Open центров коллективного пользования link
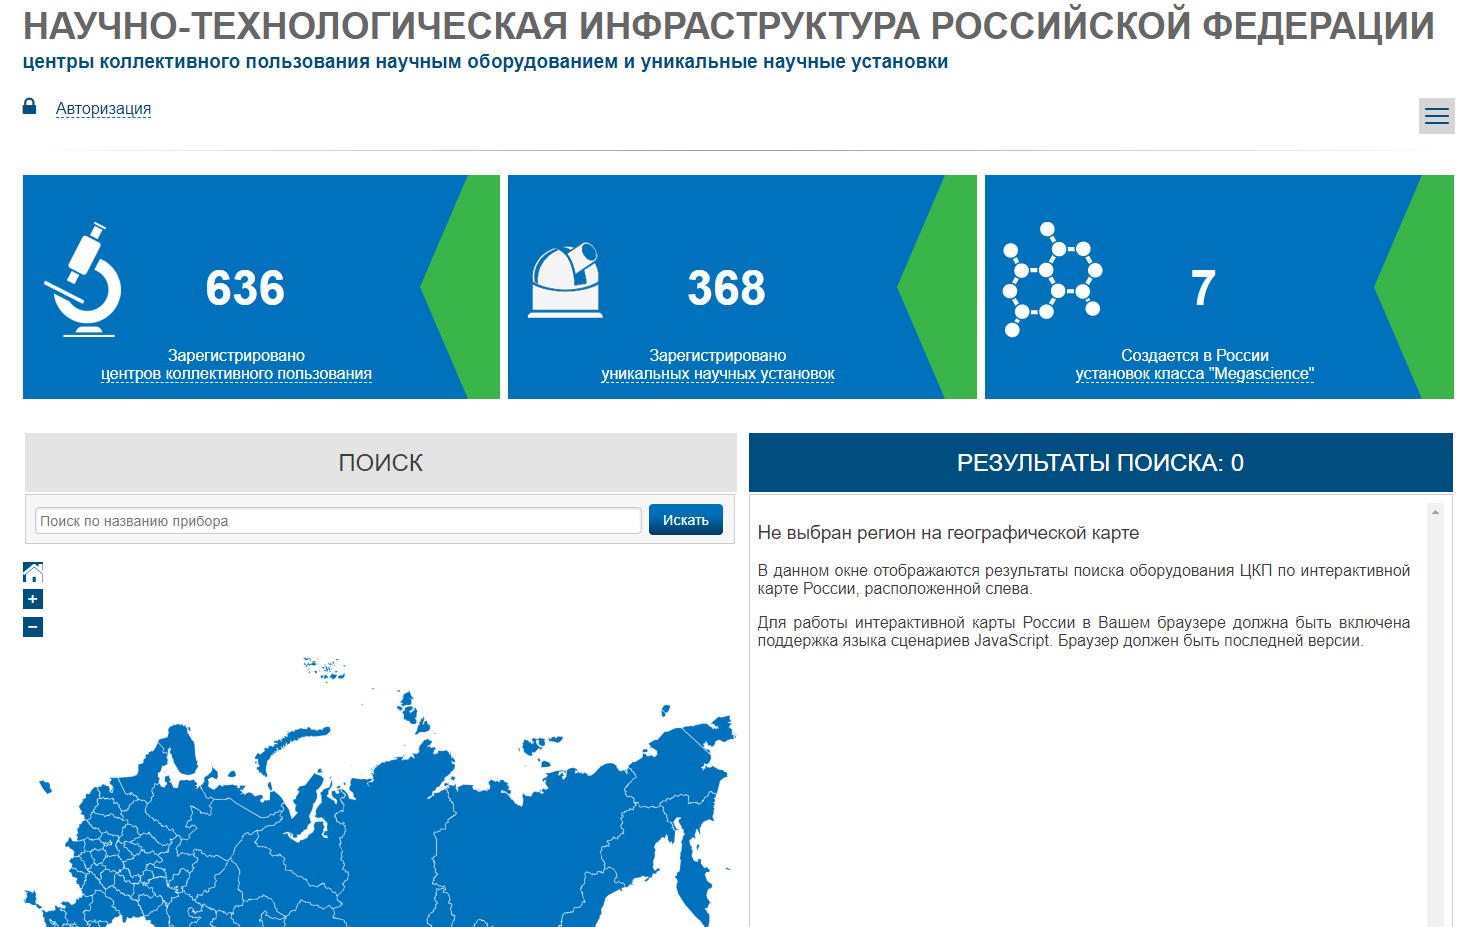Screen dimensions: 1471x927 point(236,374)
